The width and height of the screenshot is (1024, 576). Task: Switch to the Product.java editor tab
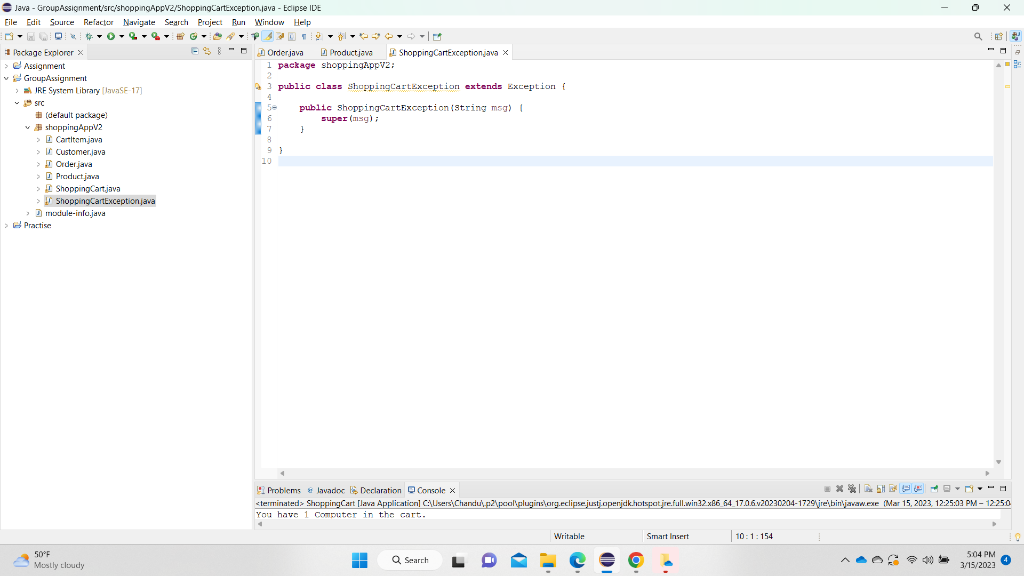(347, 52)
